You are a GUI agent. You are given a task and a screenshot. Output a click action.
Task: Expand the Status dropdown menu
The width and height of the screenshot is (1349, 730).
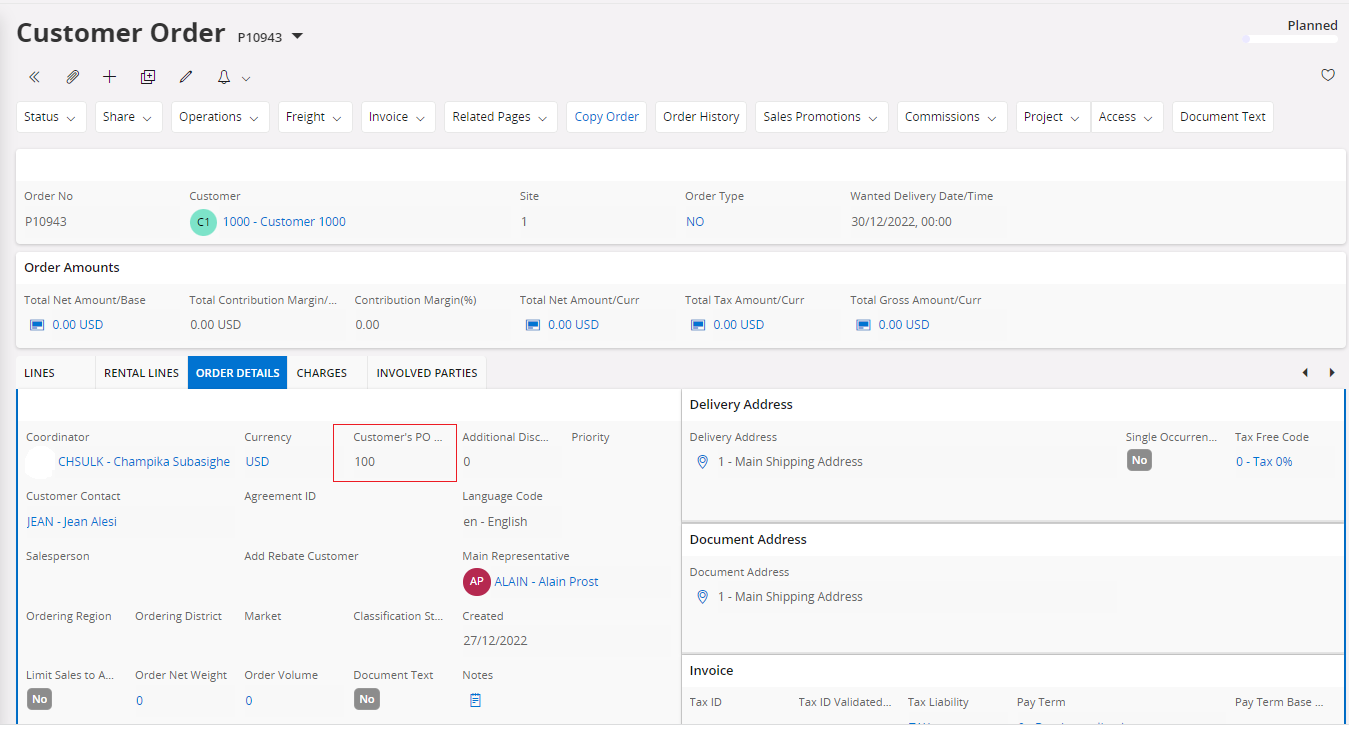(51, 117)
